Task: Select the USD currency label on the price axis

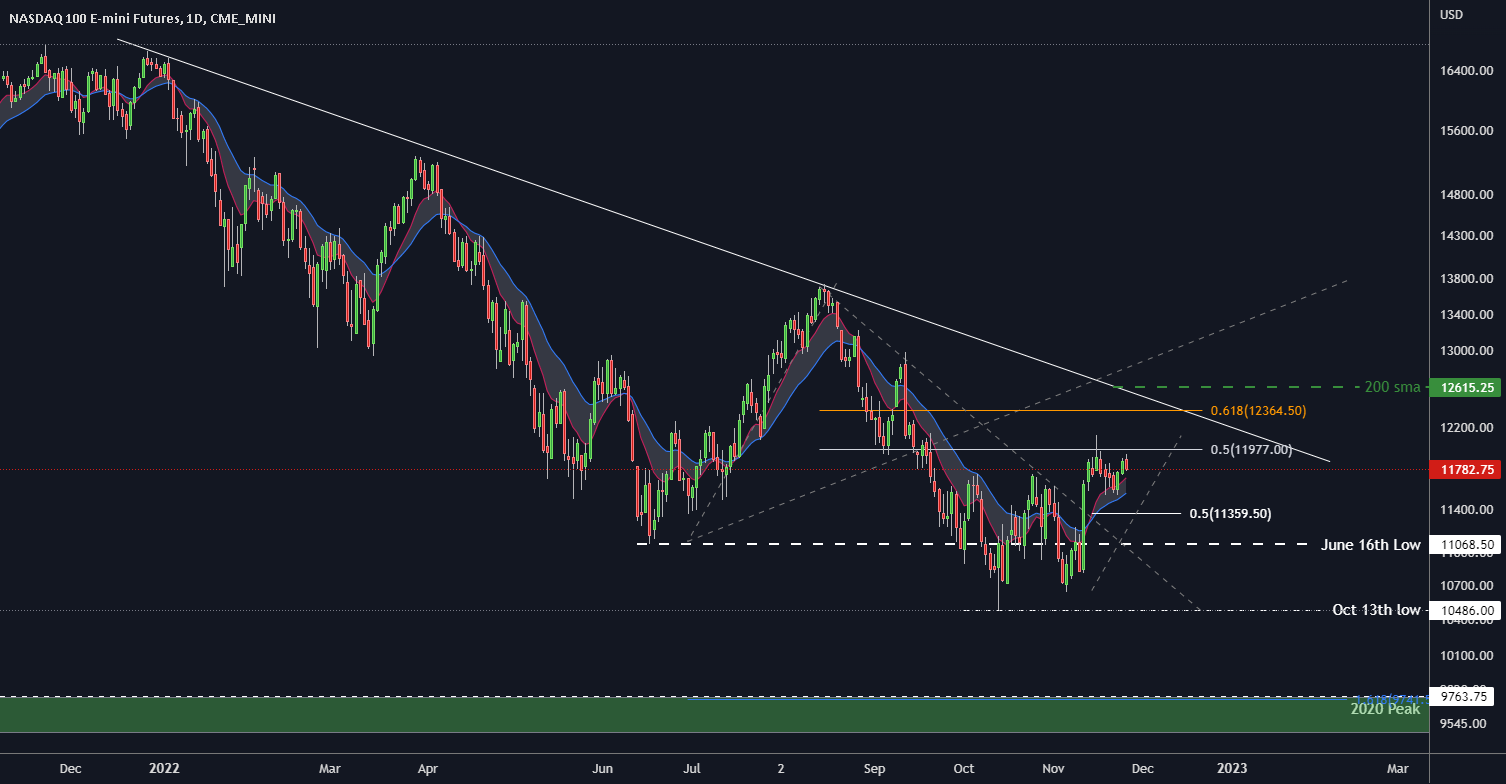Action: point(1451,14)
